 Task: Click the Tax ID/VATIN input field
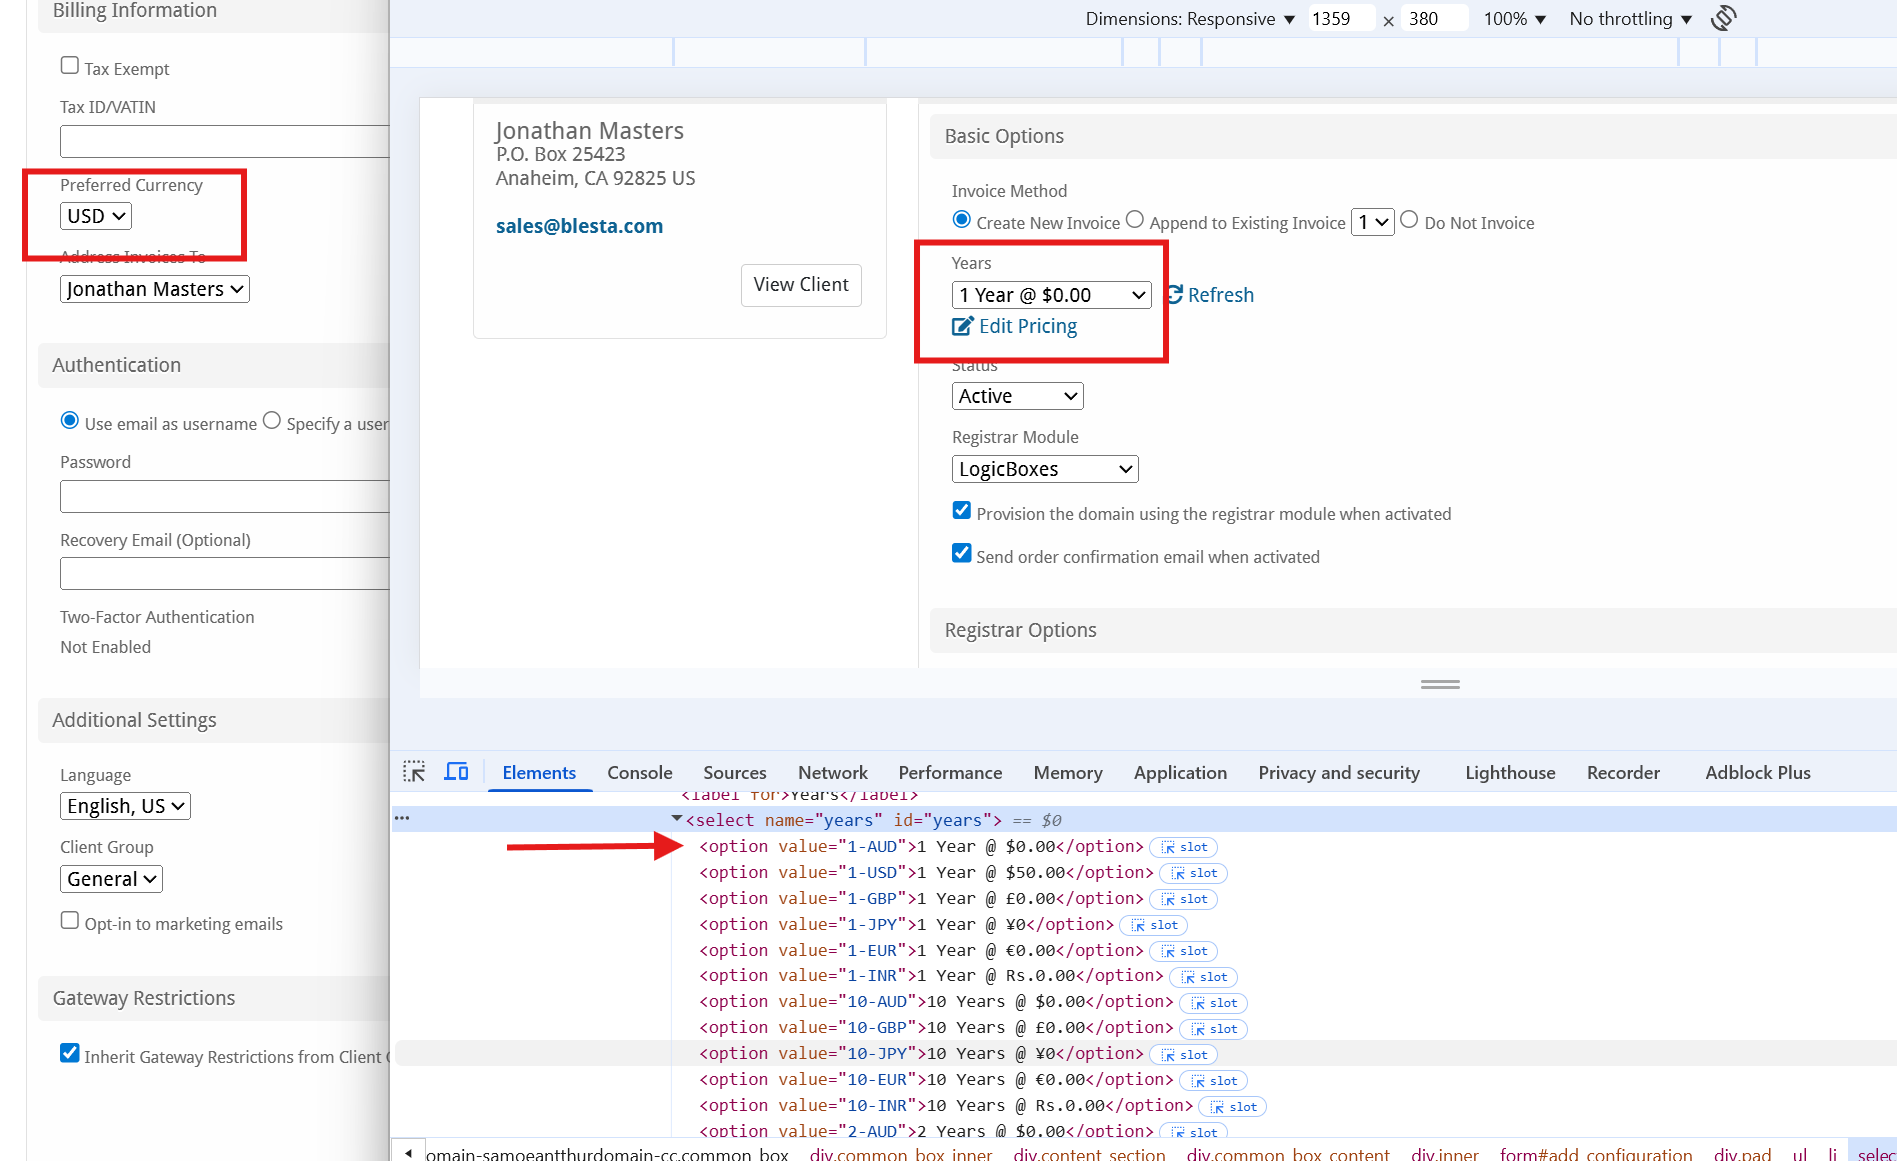225,141
